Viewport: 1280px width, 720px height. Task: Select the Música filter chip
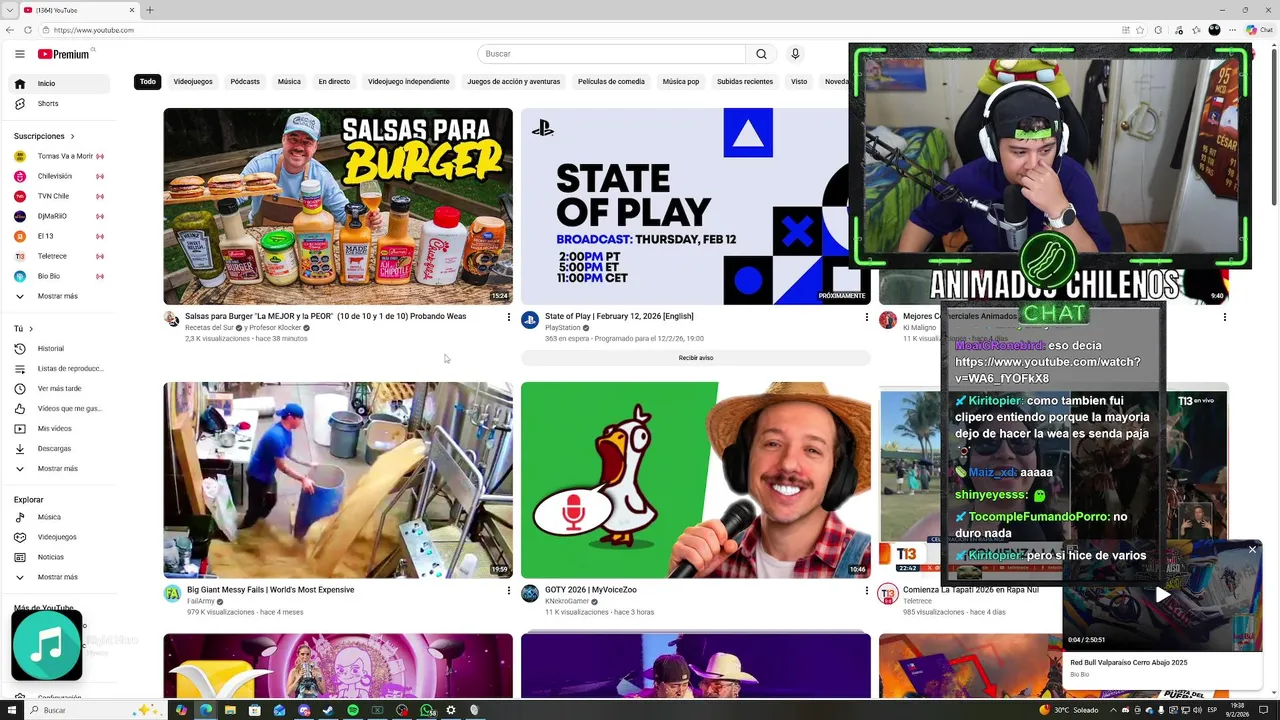(x=289, y=82)
